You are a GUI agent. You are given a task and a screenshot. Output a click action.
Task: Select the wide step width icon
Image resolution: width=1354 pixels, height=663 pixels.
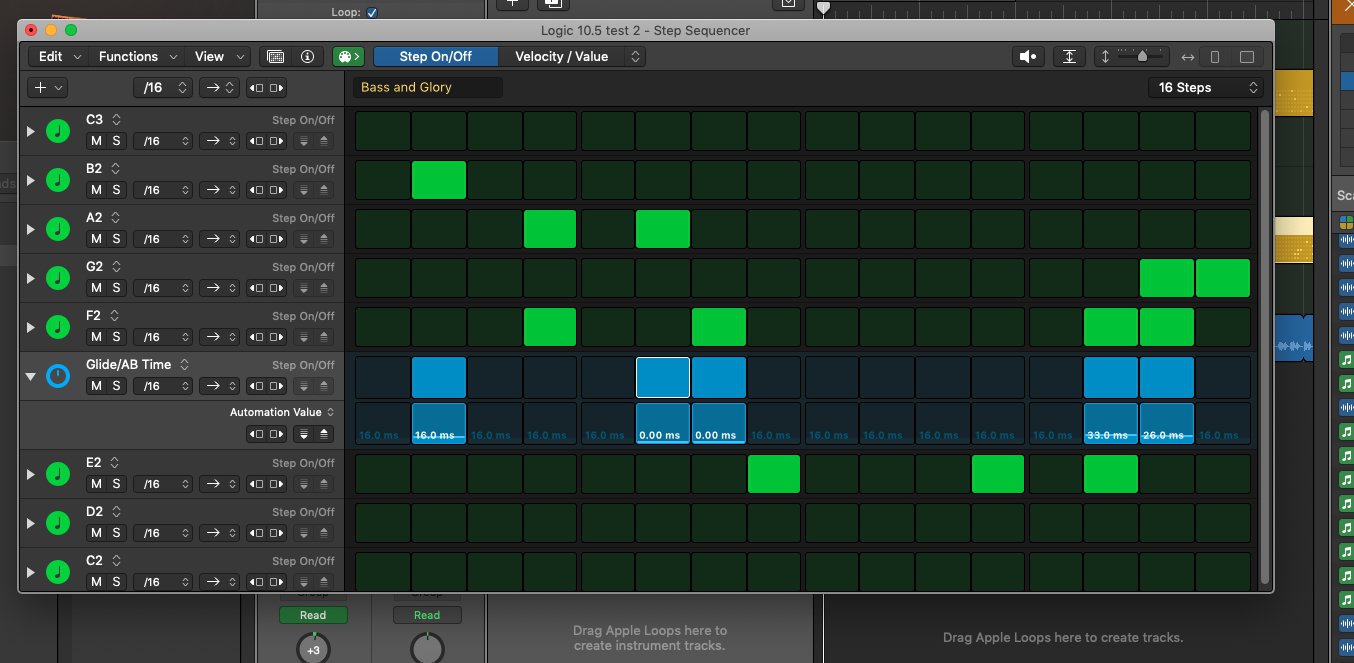1247,57
